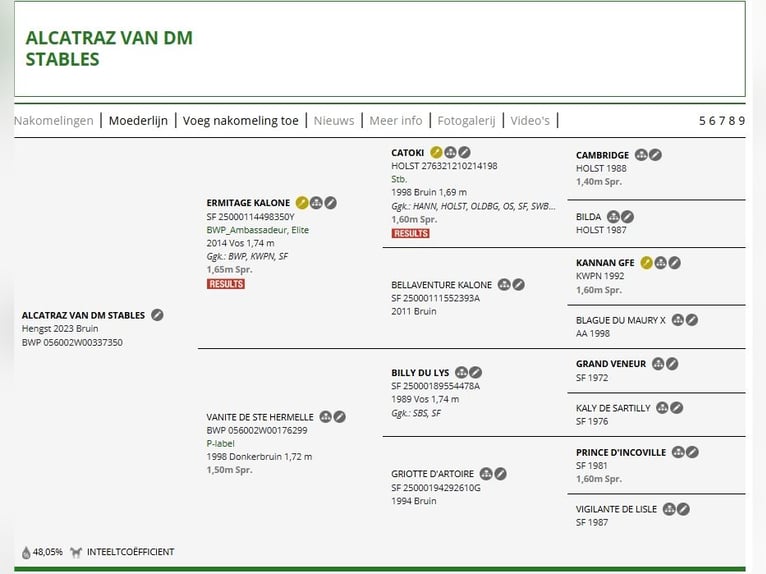766x574 pixels.
Task: Click the gold icon beside CATOKI
Action: [436, 152]
